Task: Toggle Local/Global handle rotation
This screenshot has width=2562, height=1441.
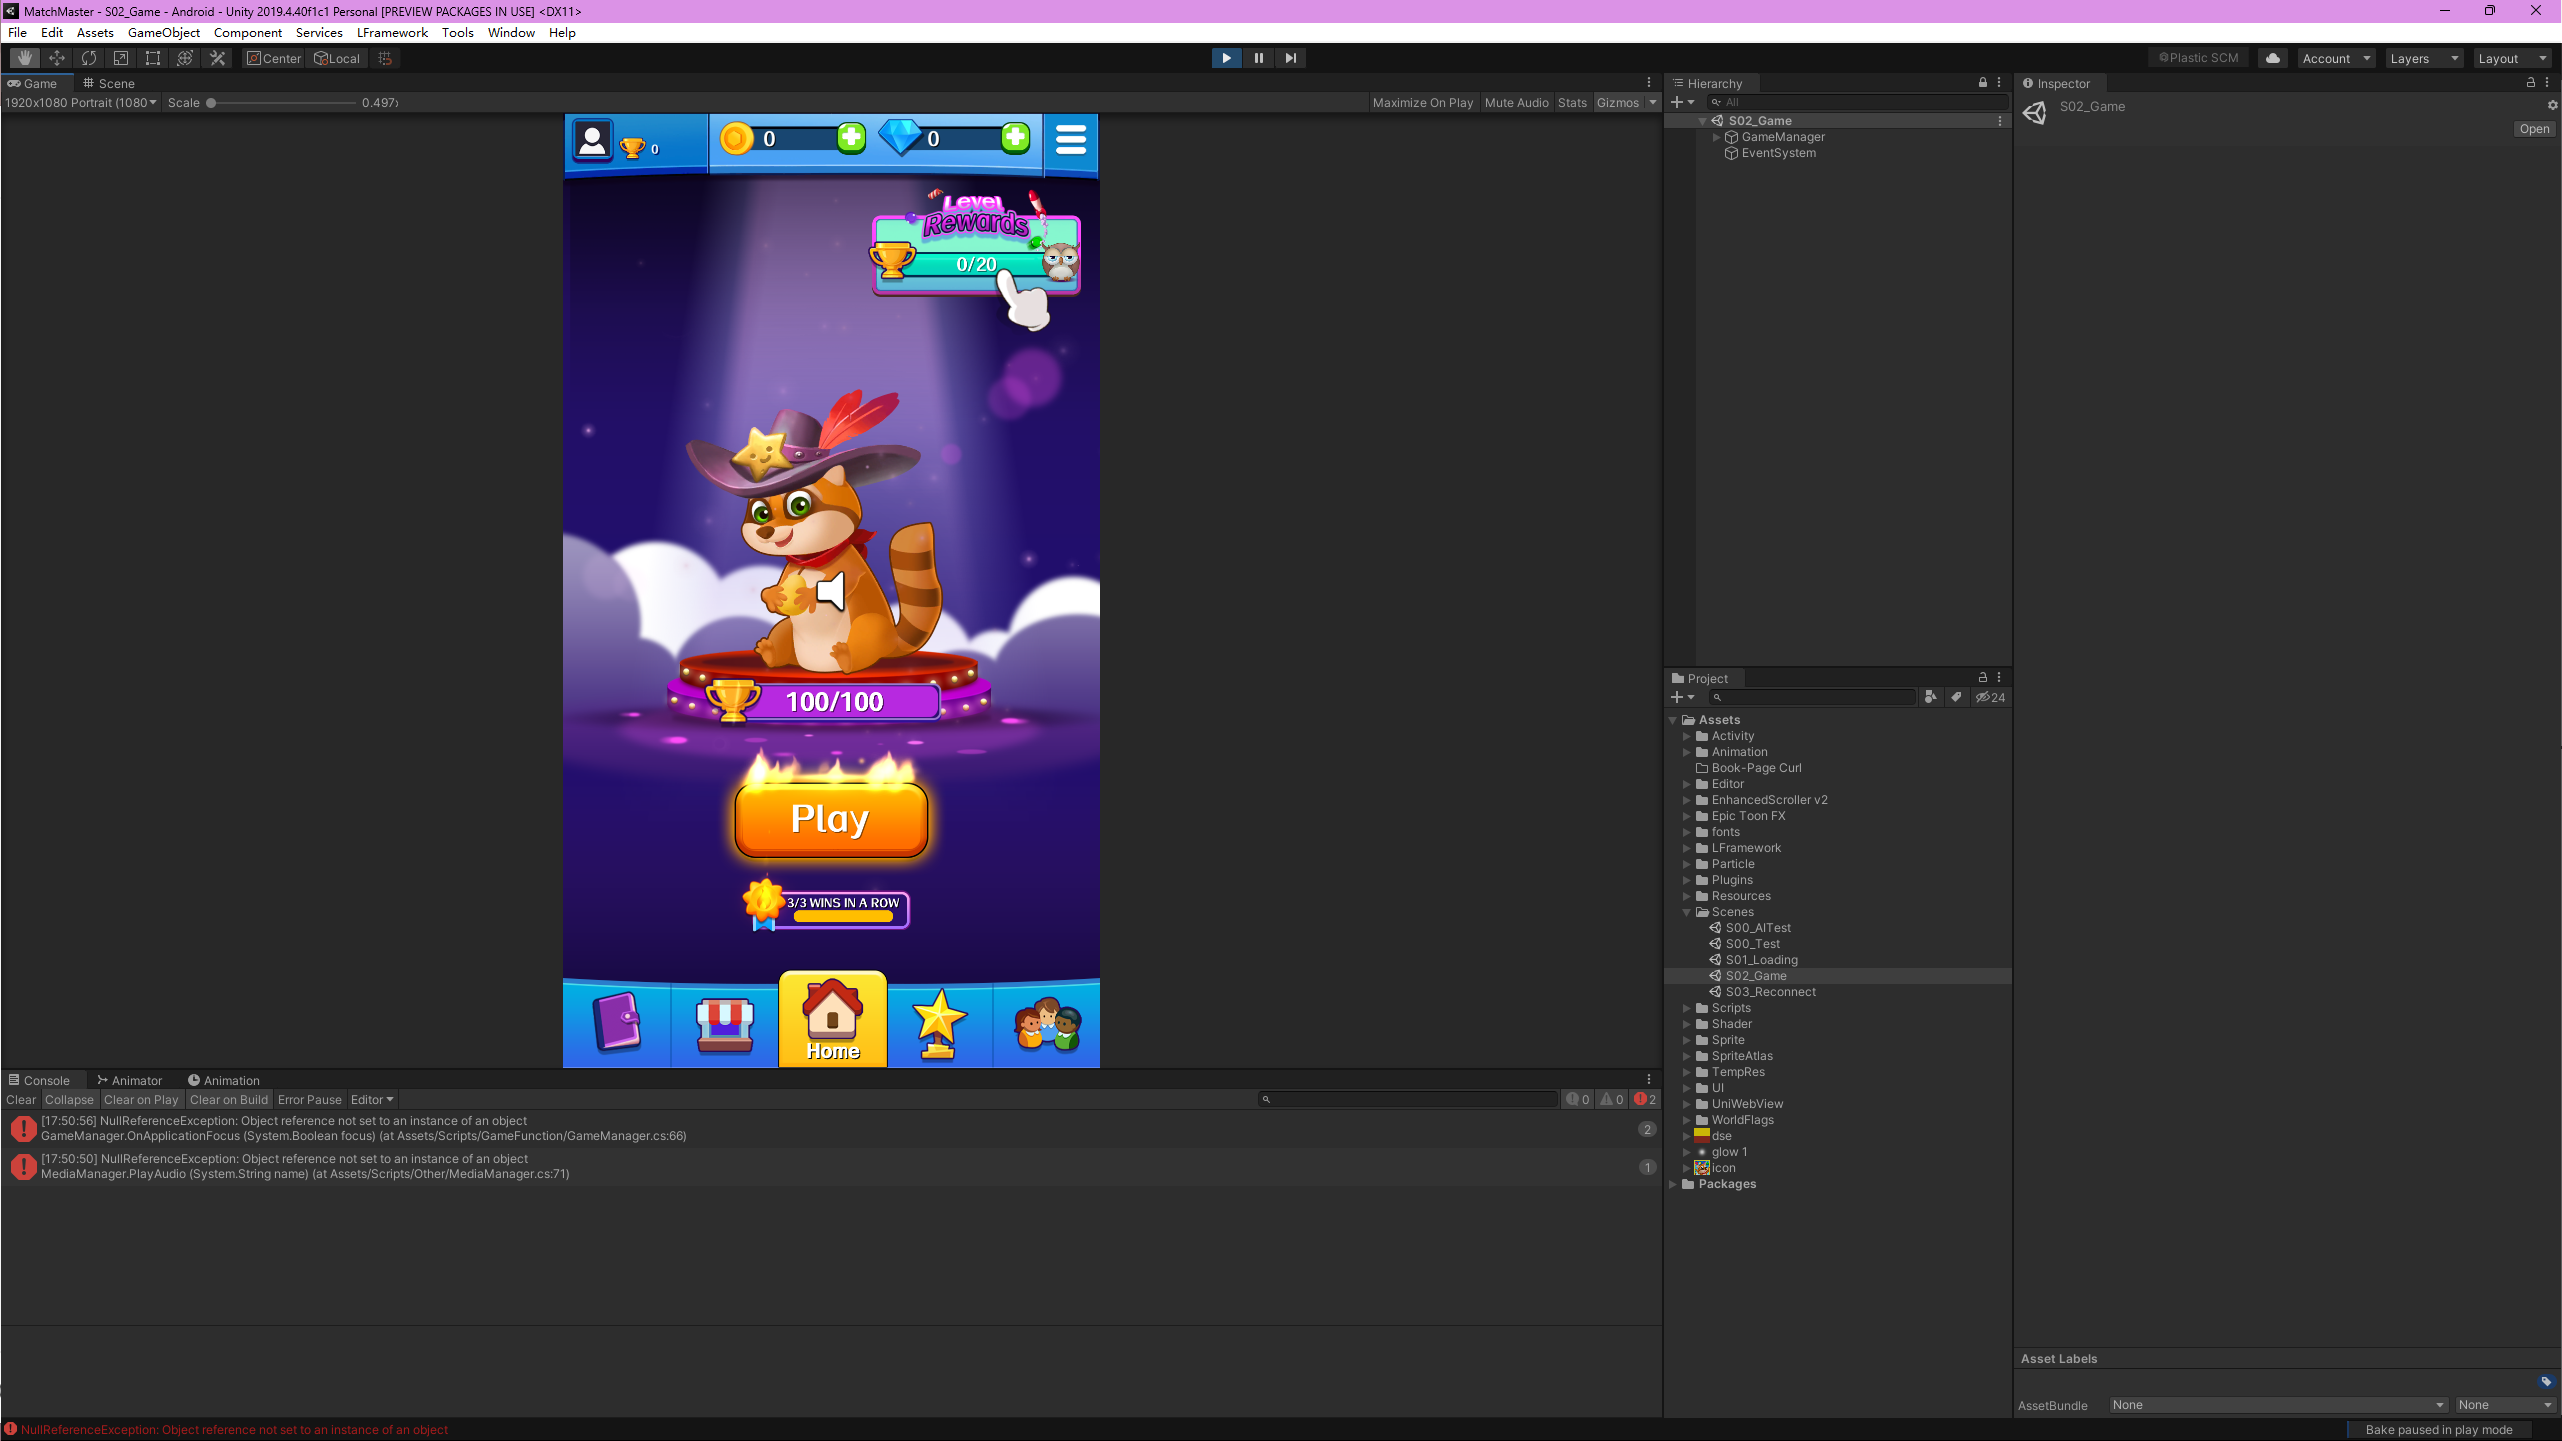Action: coord(337,58)
